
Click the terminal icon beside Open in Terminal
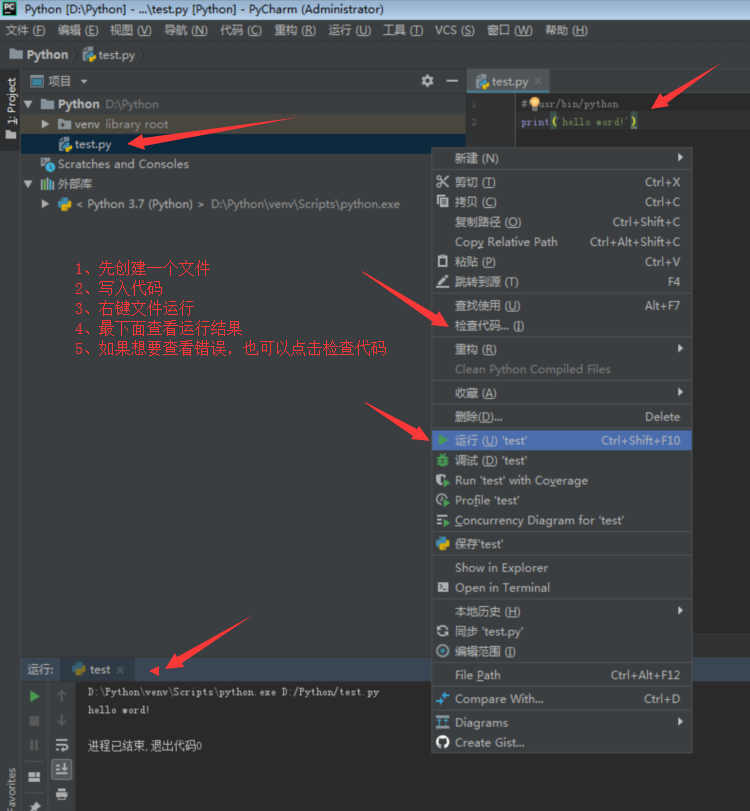[443, 587]
